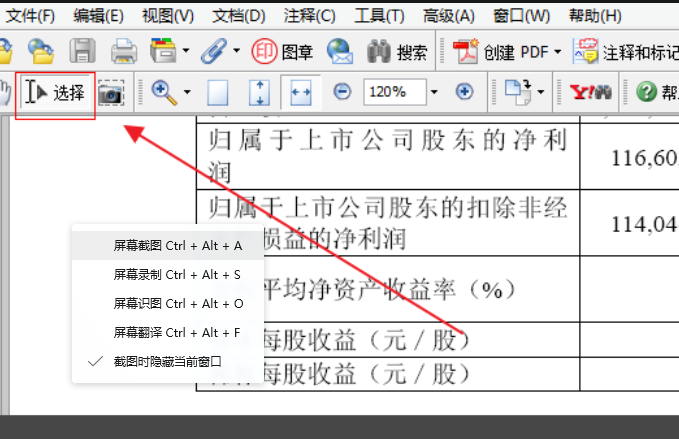Screen dimensions: 679x439
Task: Click the rotate pages icon
Action: (517, 92)
